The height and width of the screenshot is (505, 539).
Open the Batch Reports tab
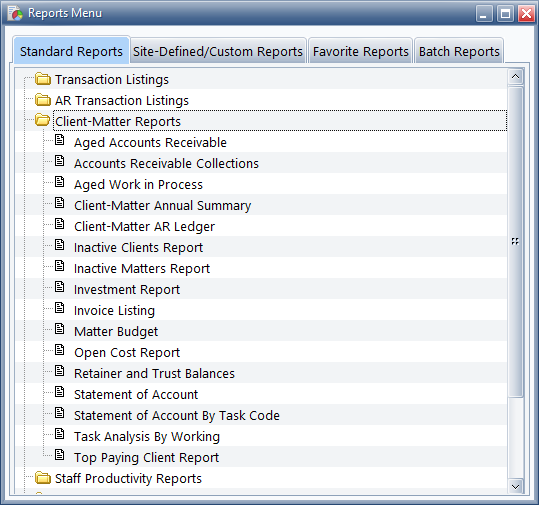pyautogui.click(x=459, y=51)
